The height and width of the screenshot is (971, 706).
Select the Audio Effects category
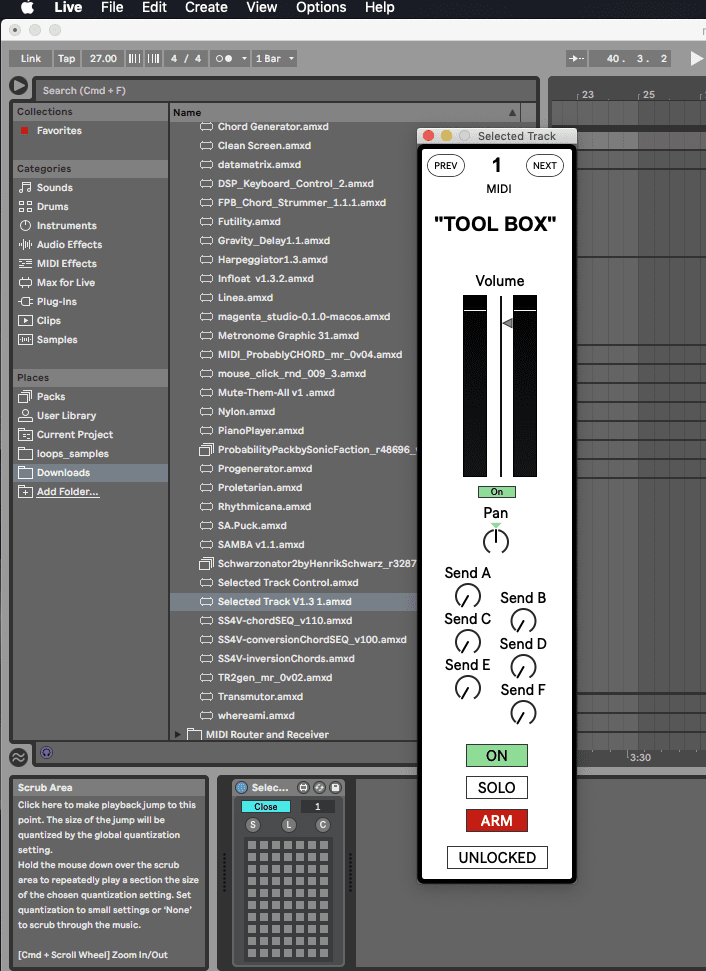(69, 245)
